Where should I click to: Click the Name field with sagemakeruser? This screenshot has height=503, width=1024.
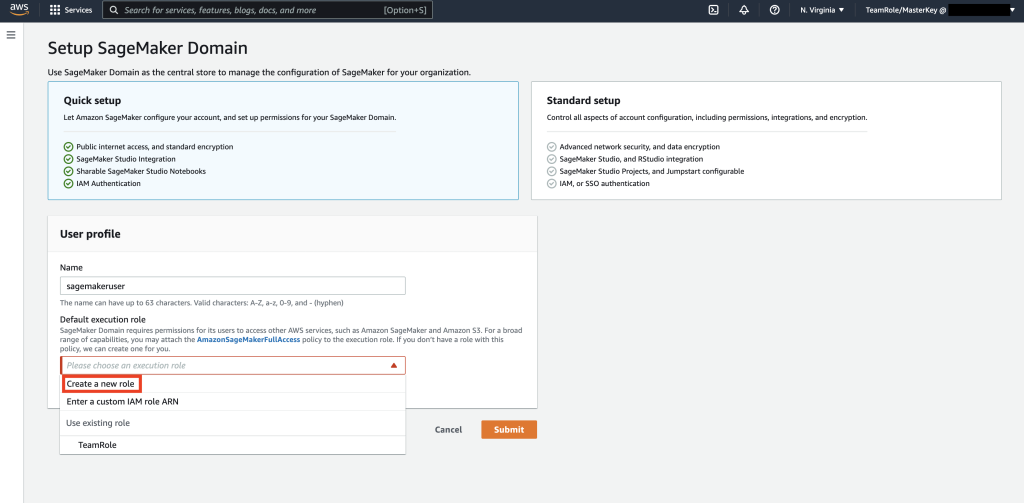pos(232,285)
